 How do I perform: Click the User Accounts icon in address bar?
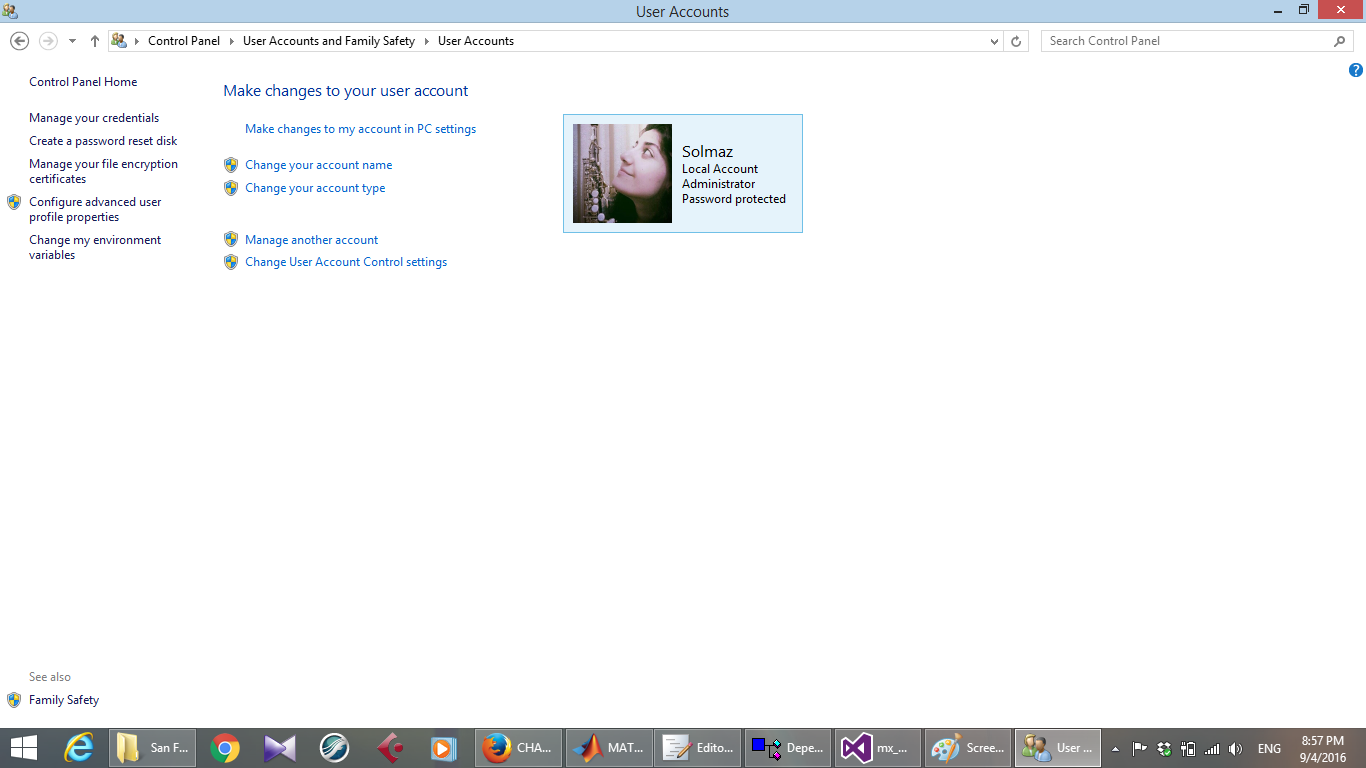(x=119, y=41)
